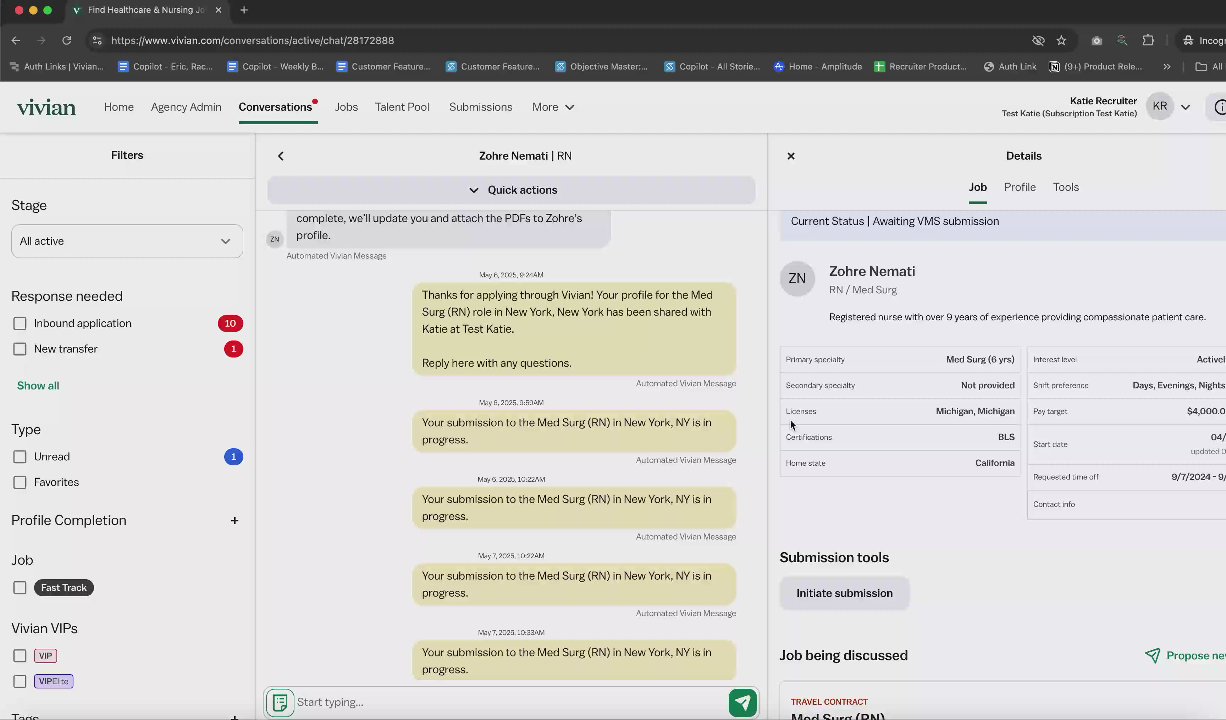Image resolution: width=1226 pixels, height=720 pixels.
Task: Open the More navigation dropdown
Action: (553, 107)
